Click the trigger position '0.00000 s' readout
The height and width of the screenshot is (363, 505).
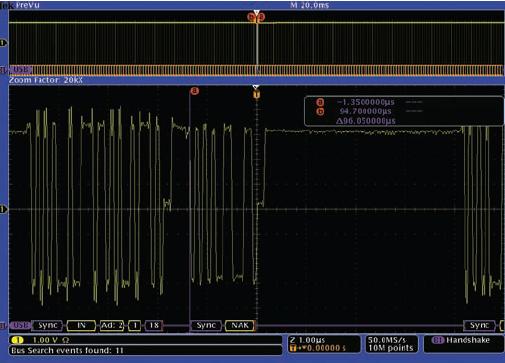pyautogui.click(x=326, y=348)
